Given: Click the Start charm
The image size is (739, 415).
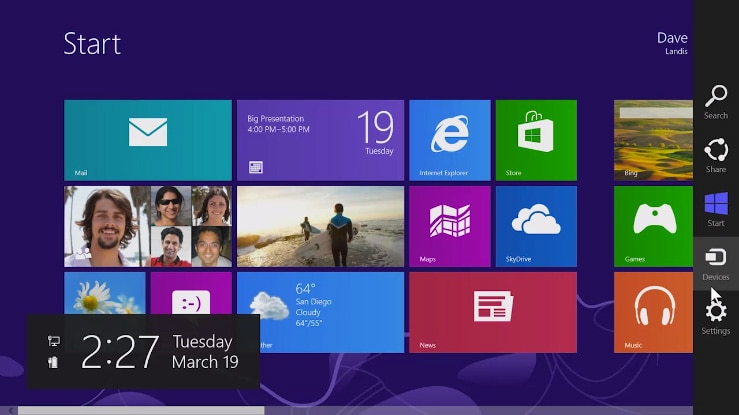Looking at the screenshot, I should 715,209.
